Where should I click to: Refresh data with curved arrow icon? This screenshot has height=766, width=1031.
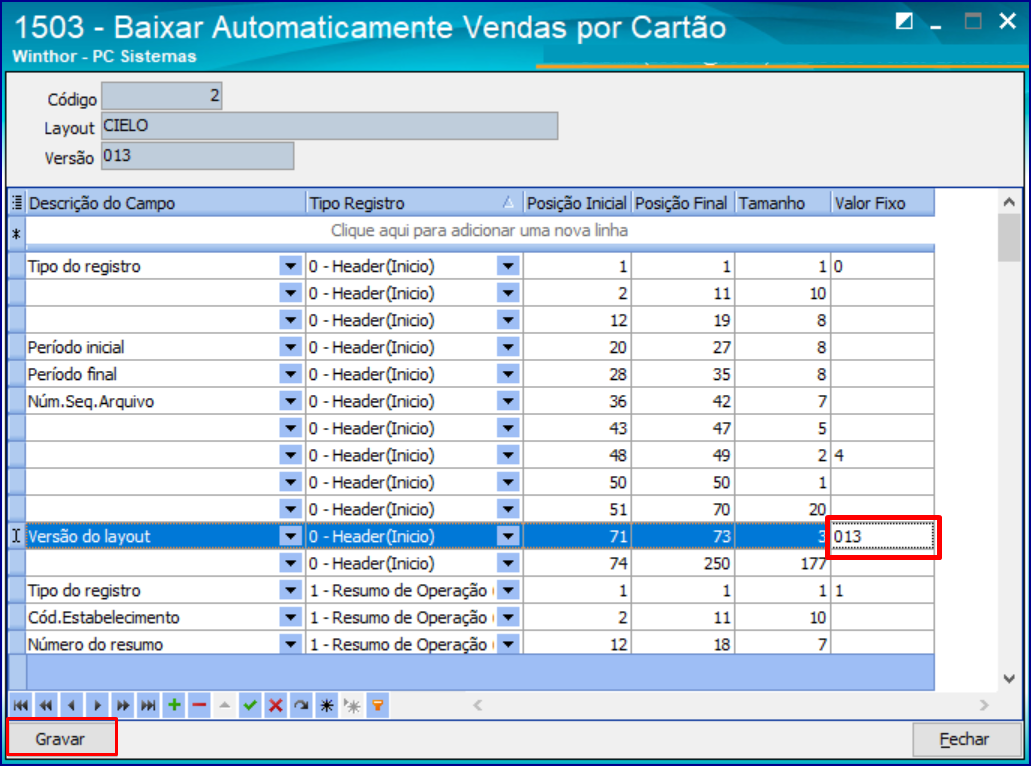click(301, 706)
